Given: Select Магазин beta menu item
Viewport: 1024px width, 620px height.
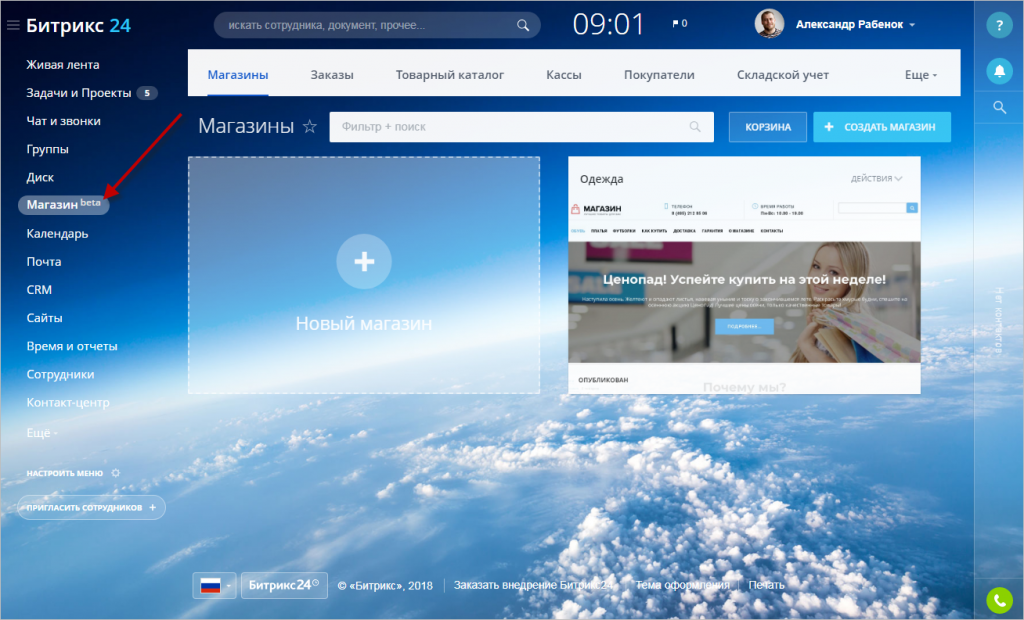Looking at the screenshot, I should tap(63, 204).
